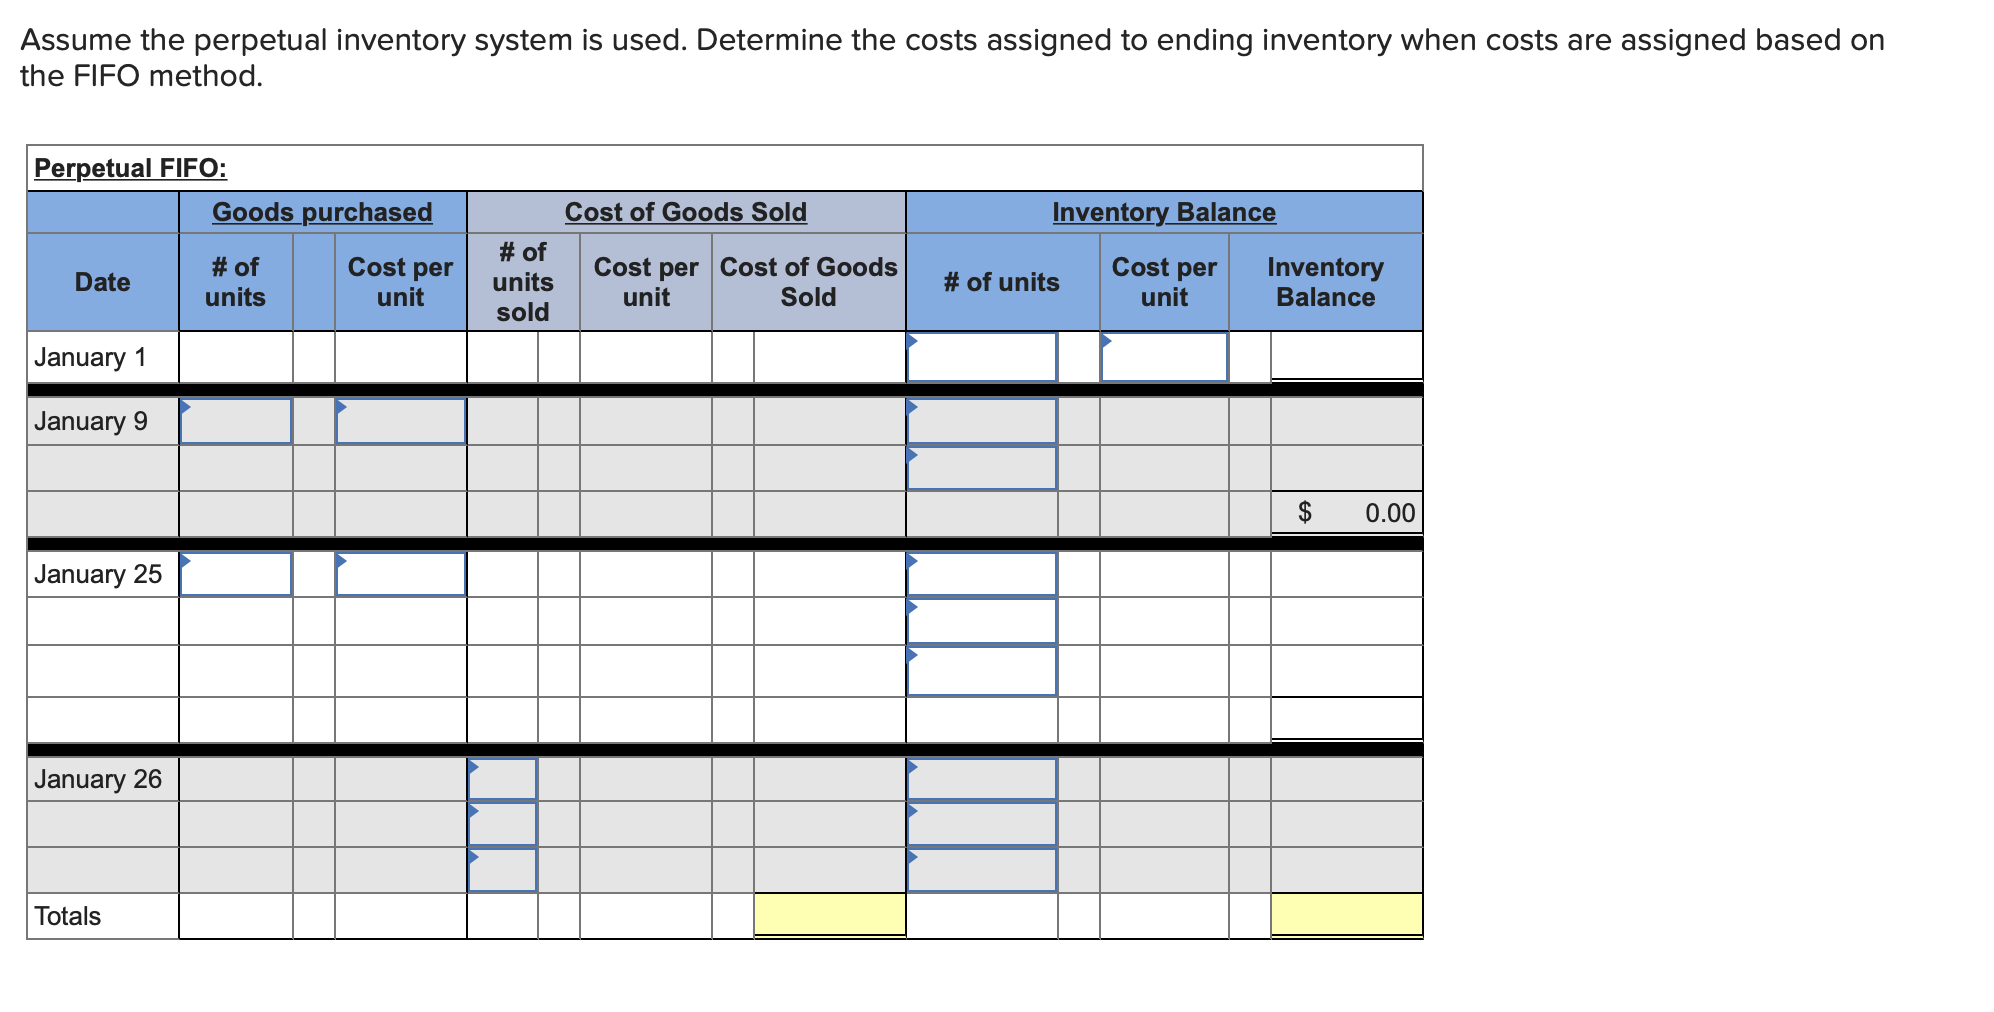Viewport: 1994px width, 1012px height.
Task: Open January 26 second inventory units dropdown
Action: (x=981, y=824)
